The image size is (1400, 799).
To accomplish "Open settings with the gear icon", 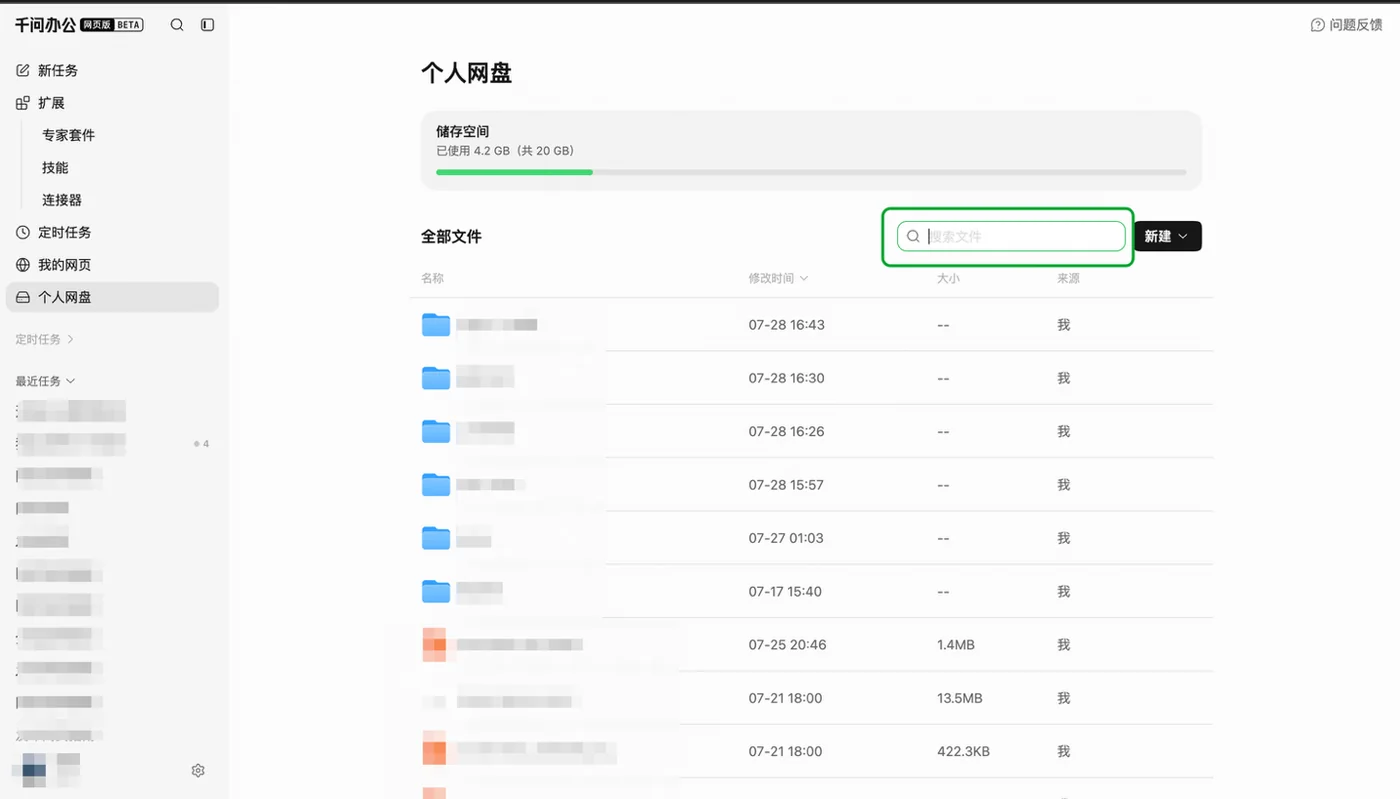I will (x=198, y=770).
